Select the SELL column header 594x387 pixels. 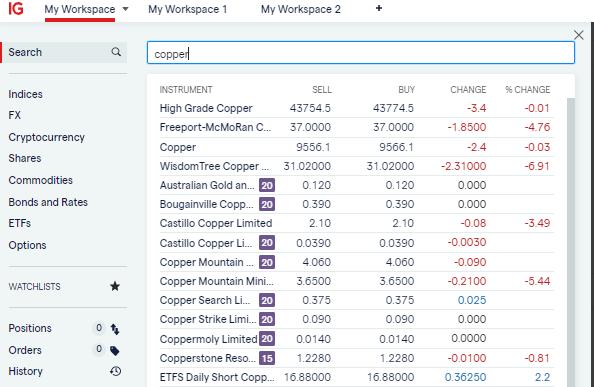click(x=322, y=90)
